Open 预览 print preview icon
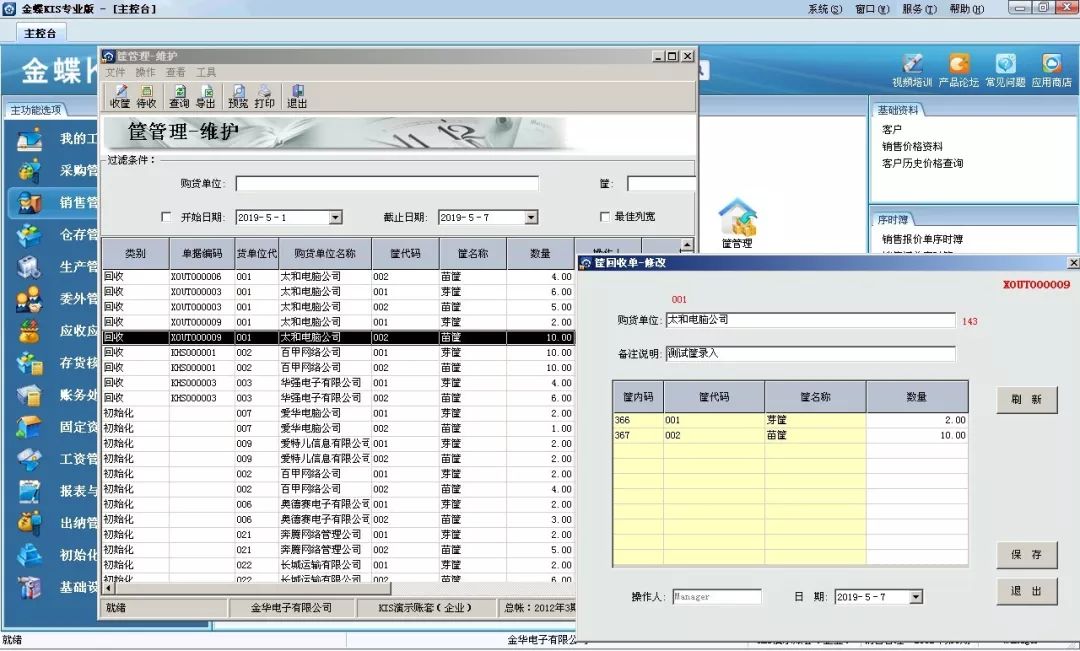The height and width of the screenshot is (651, 1080). click(238, 96)
